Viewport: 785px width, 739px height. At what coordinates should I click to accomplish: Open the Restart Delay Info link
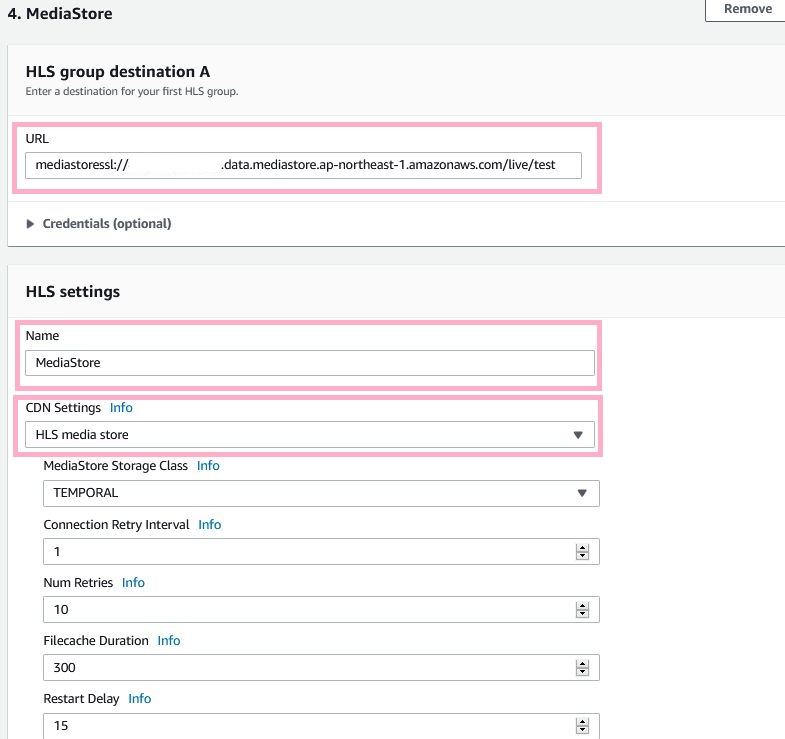tap(139, 698)
